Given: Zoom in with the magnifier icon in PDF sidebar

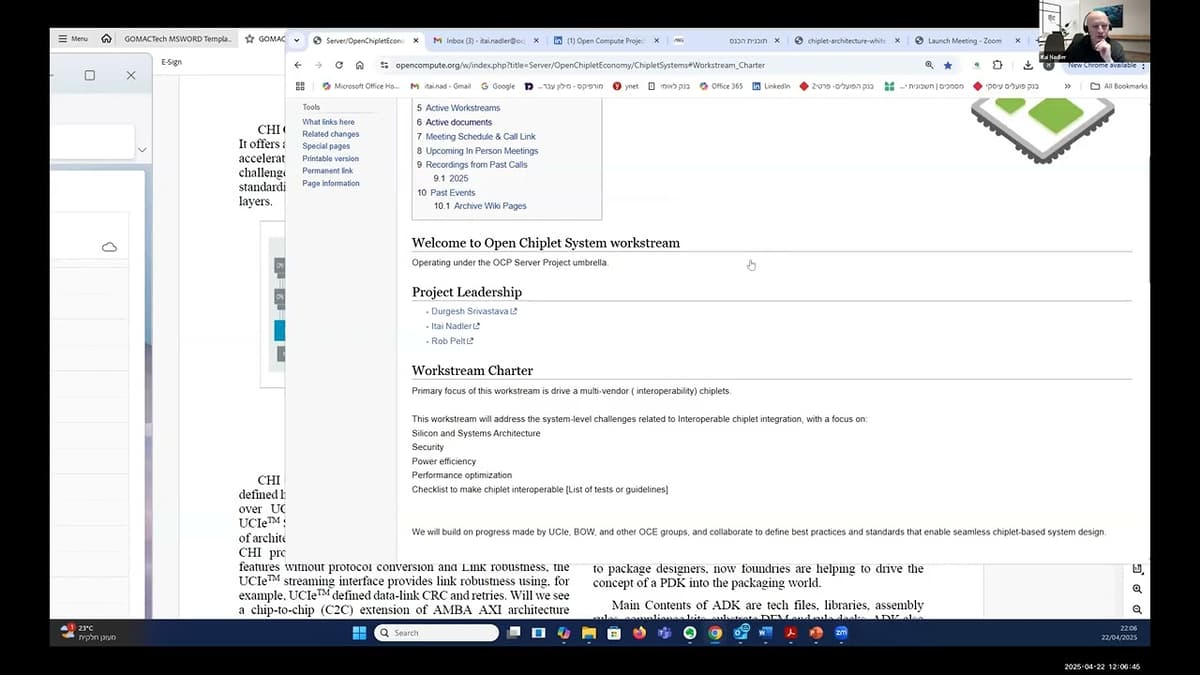Looking at the screenshot, I should (1137, 589).
